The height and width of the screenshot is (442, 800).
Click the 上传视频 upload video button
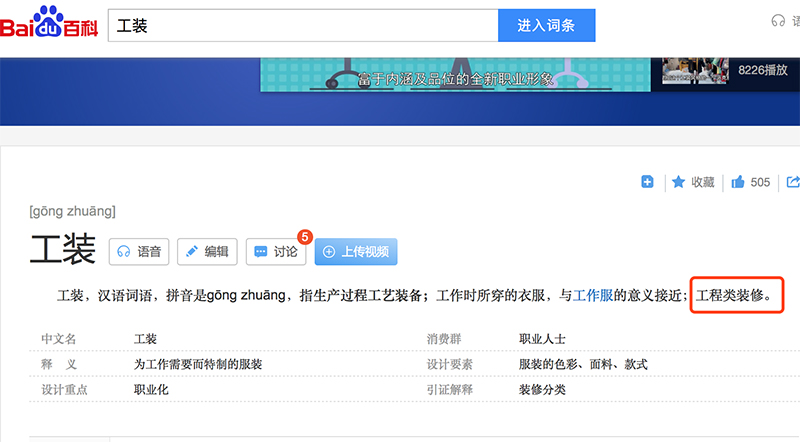click(x=355, y=252)
